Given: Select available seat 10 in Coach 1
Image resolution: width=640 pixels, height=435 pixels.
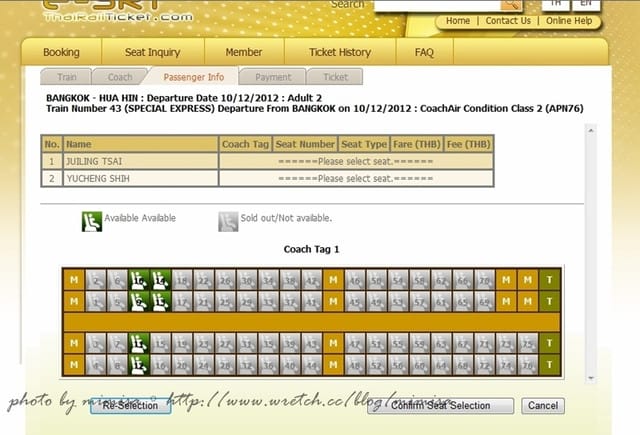Looking at the screenshot, I should [x=139, y=280].
